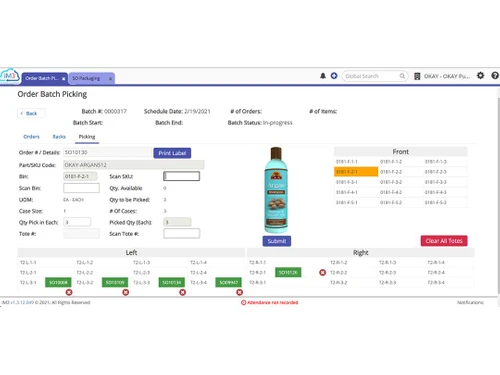Click the green order tag at T2-L-3-3
This screenshot has width=500, height=375.
coord(172,282)
